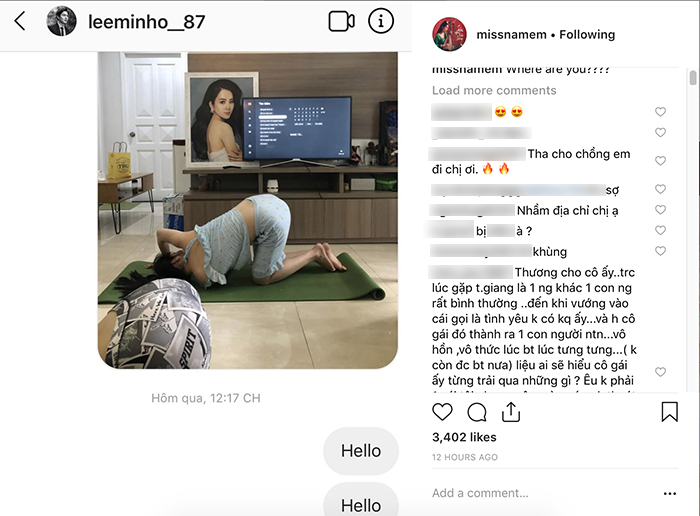The height and width of the screenshot is (516, 700).
Task: Save the post with the bookmark icon
Action: (x=670, y=412)
